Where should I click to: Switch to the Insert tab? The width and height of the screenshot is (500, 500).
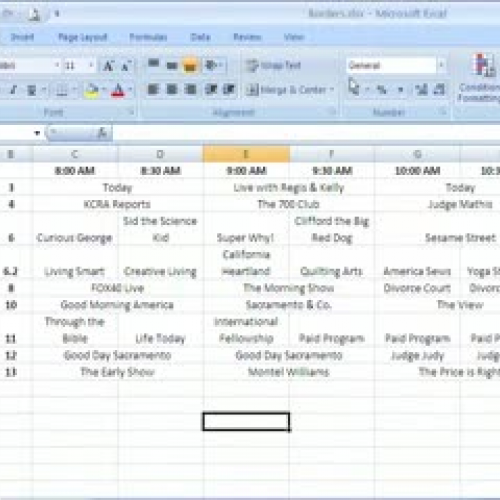coord(22,37)
